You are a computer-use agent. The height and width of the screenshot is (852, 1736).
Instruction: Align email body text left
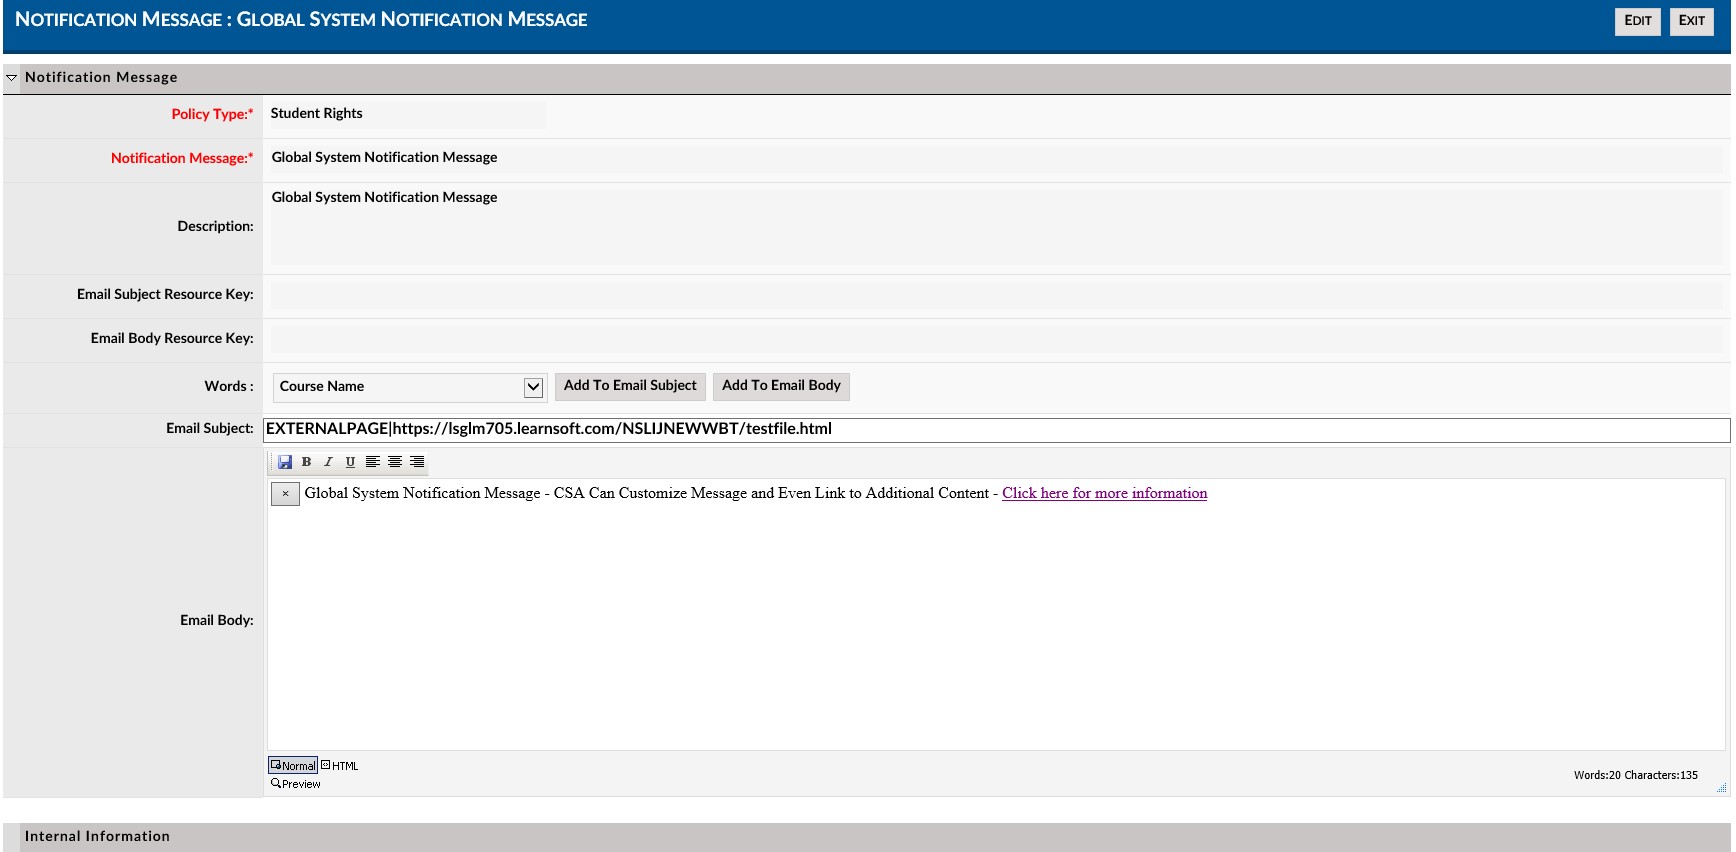373,462
